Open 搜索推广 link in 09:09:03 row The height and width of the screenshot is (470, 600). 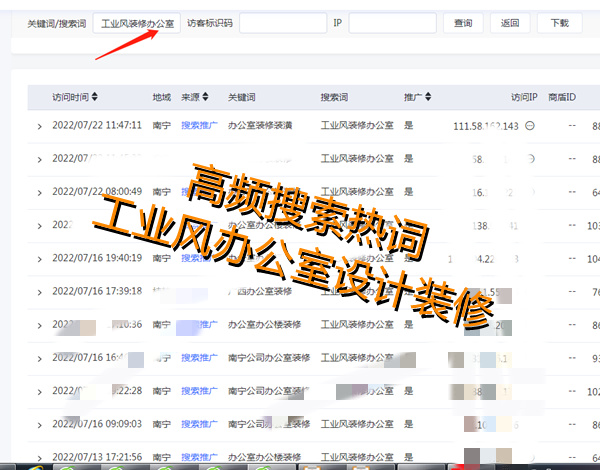coord(200,423)
